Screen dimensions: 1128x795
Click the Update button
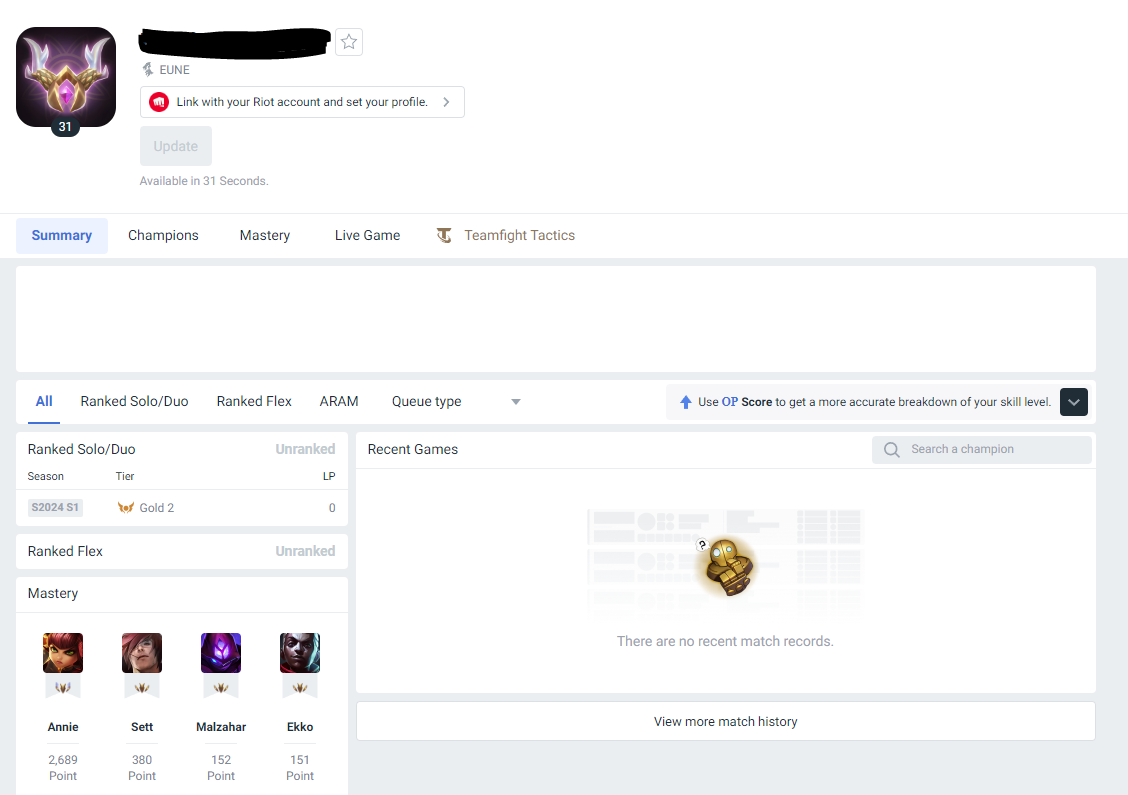coord(176,146)
